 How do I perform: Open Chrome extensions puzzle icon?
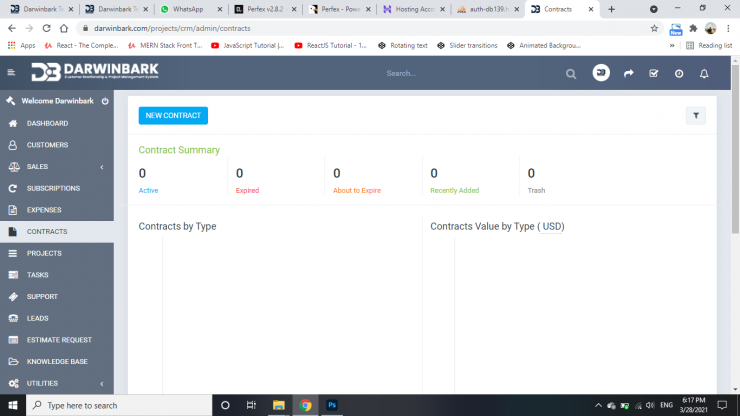[x=693, y=28]
